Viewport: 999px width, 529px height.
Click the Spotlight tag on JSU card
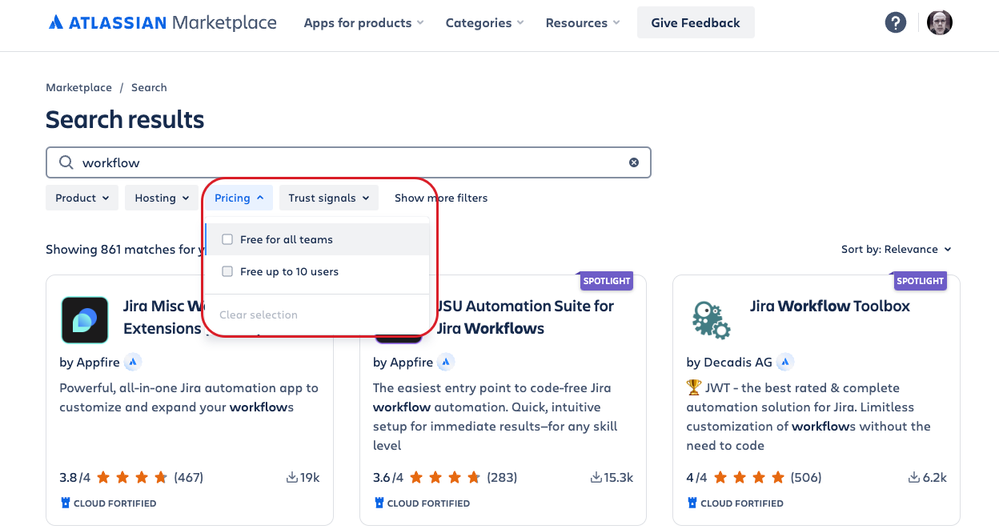pos(607,281)
